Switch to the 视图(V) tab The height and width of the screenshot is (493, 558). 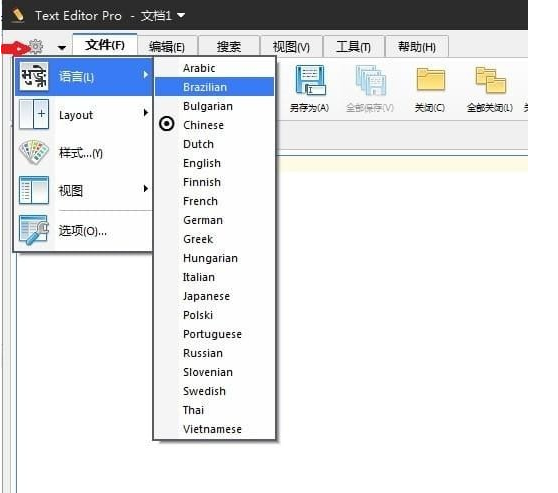(x=291, y=47)
